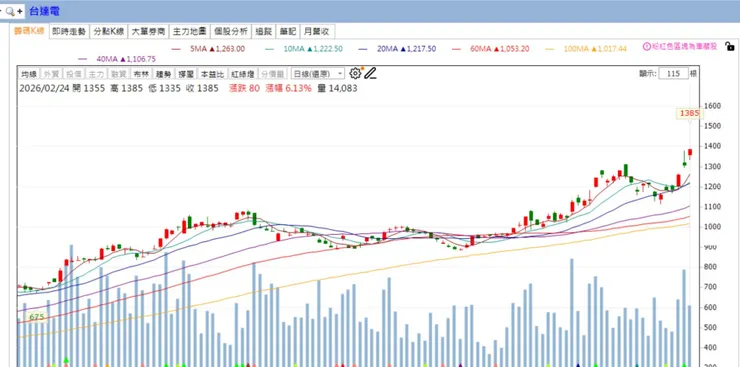Switch to the 籌碼K線 tab
The height and width of the screenshot is (367, 740).
click(29, 32)
